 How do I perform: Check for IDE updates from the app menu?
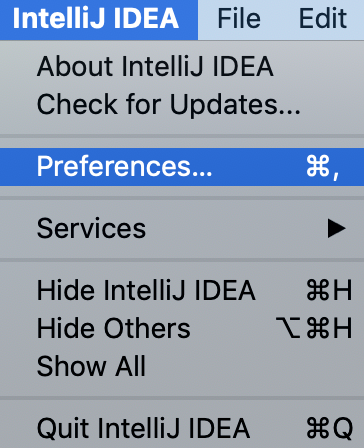coord(182,105)
